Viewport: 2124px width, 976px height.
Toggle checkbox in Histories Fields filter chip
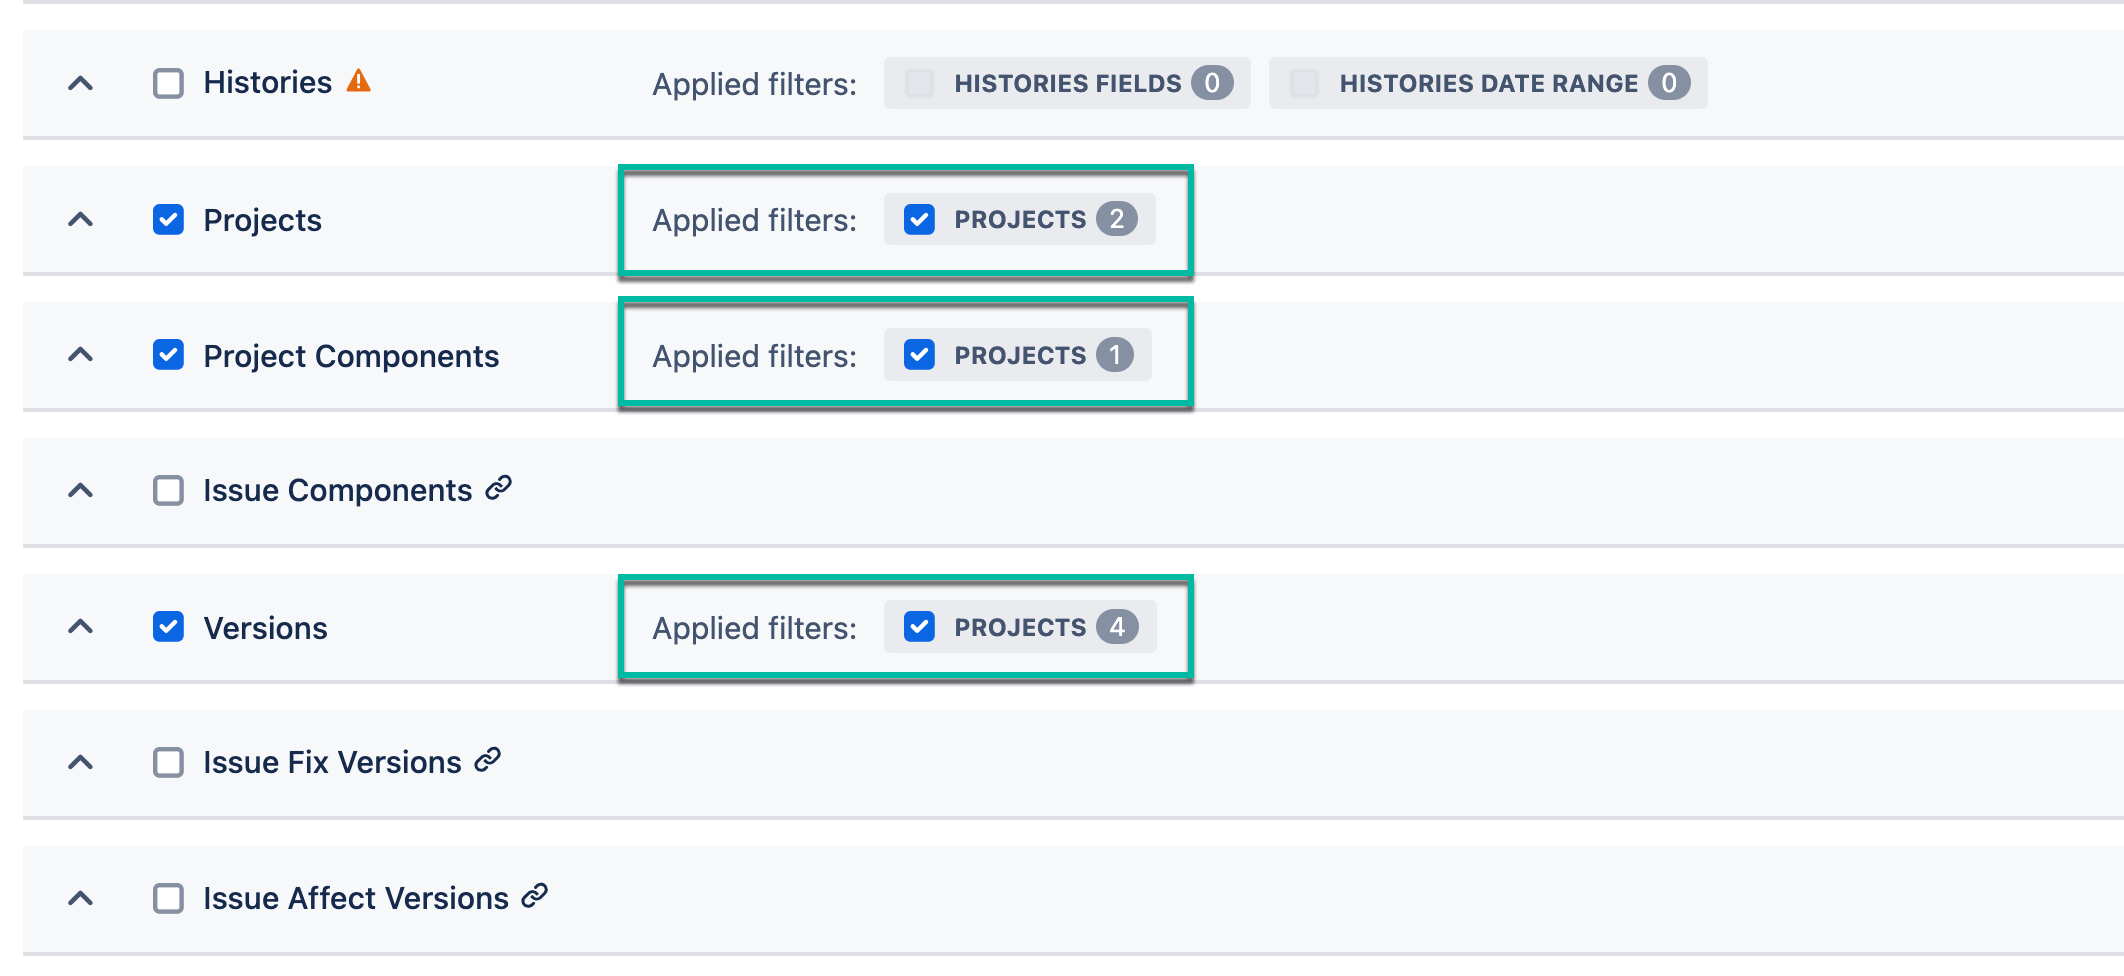[x=917, y=83]
